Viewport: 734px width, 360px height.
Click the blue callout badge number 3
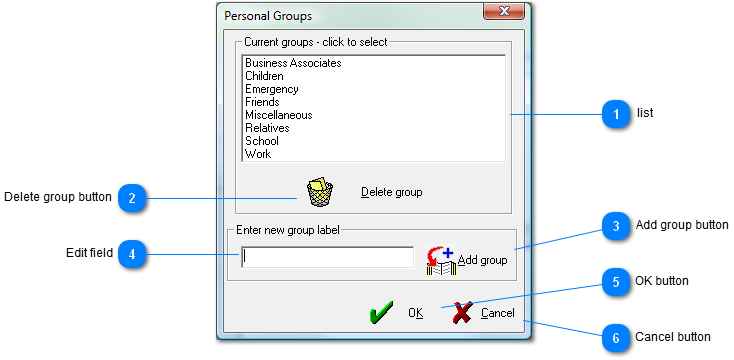click(616, 226)
